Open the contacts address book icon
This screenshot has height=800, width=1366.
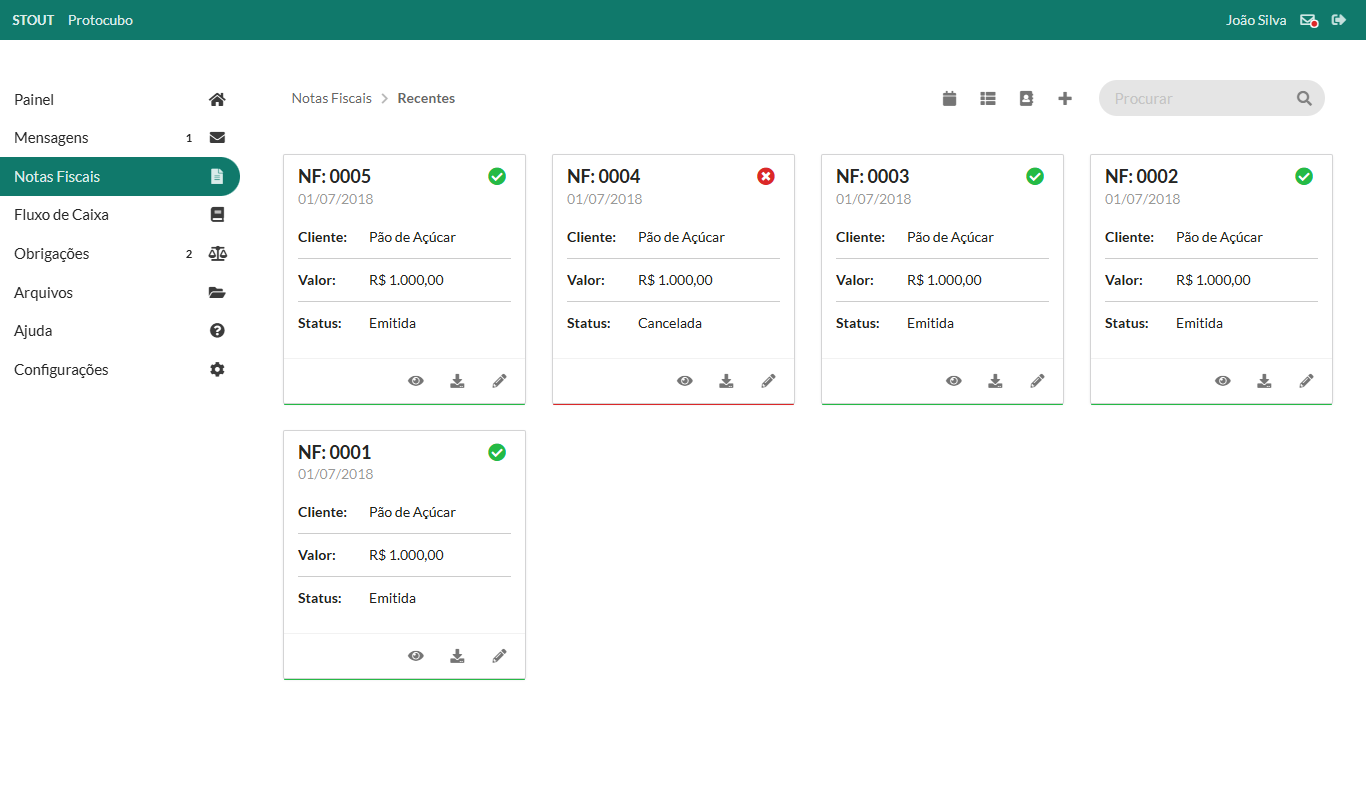1026,98
